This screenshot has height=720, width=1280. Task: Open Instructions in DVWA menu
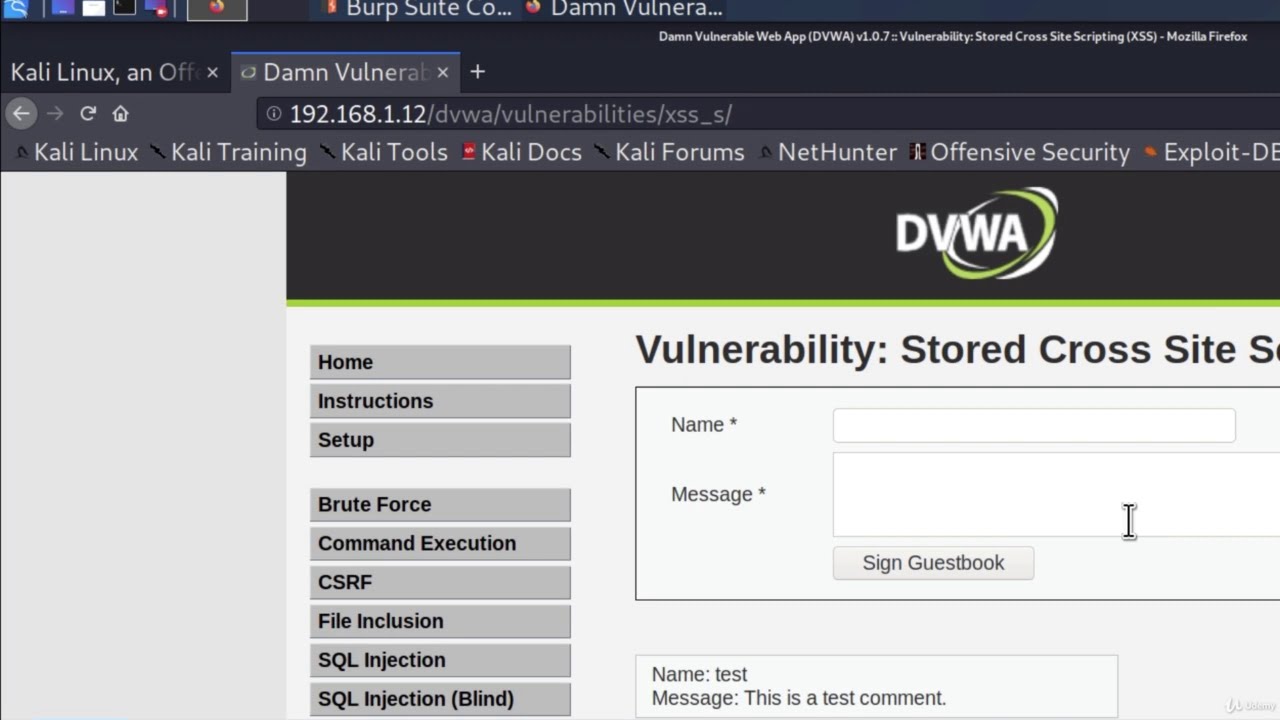tap(440, 401)
